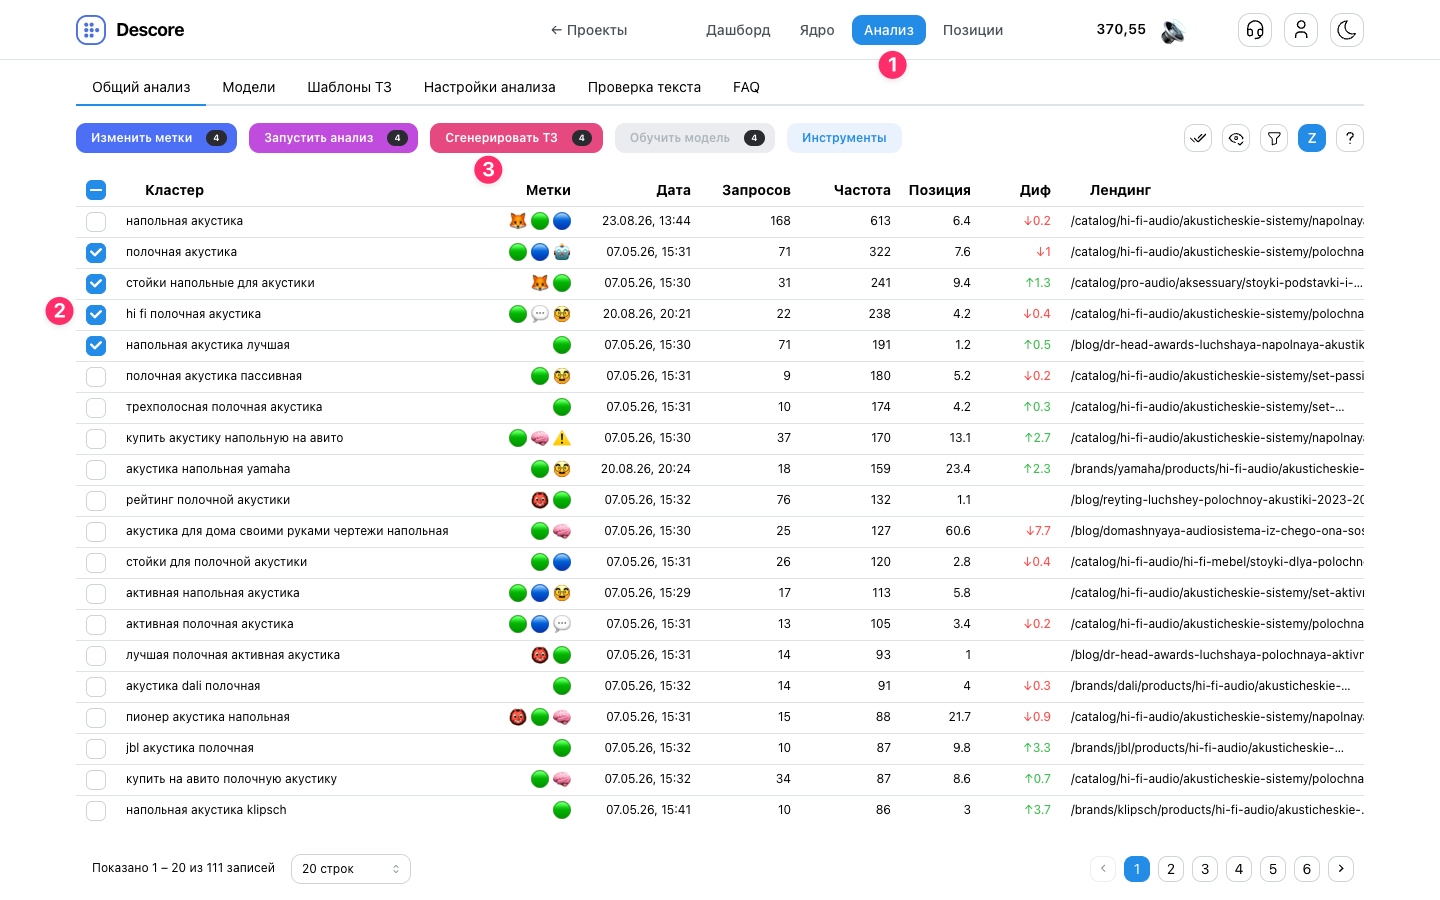Viewport: 1440px width, 900px height.
Task: Click the robot label in the 'полочная акустика' row
Action: click(562, 252)
